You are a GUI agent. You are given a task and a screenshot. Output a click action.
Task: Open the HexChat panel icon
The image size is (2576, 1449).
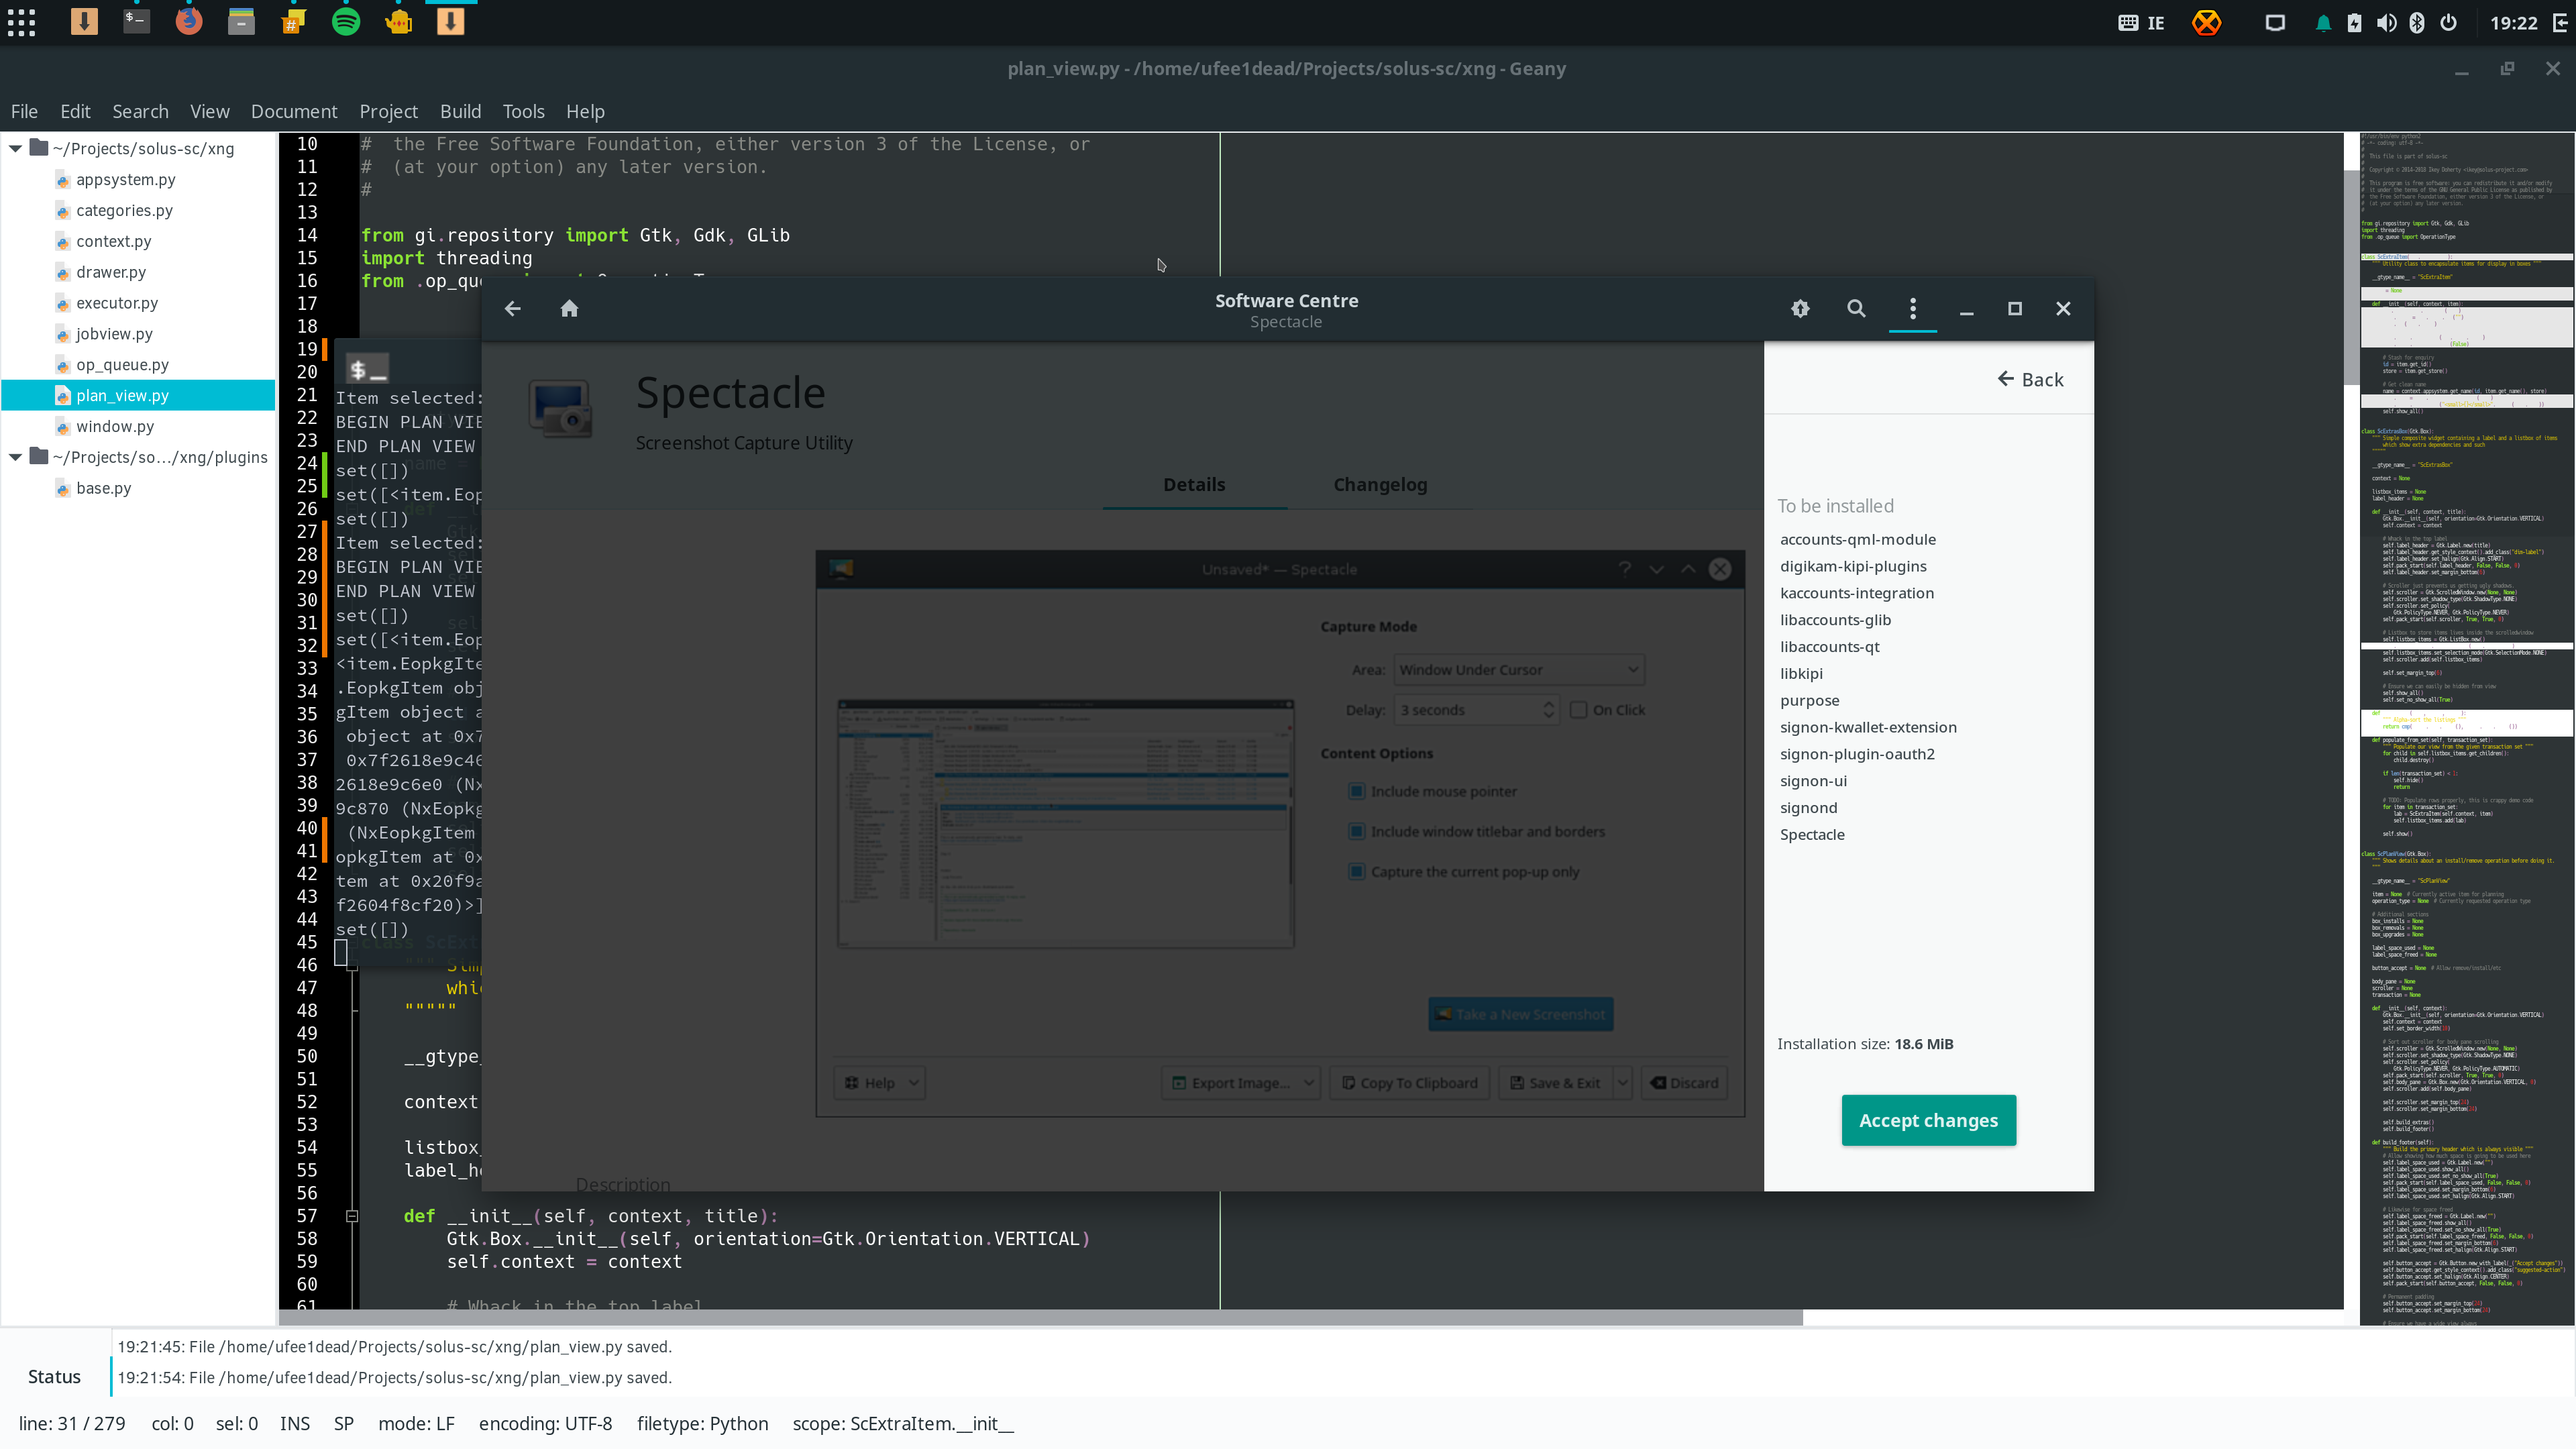(293, 21)
